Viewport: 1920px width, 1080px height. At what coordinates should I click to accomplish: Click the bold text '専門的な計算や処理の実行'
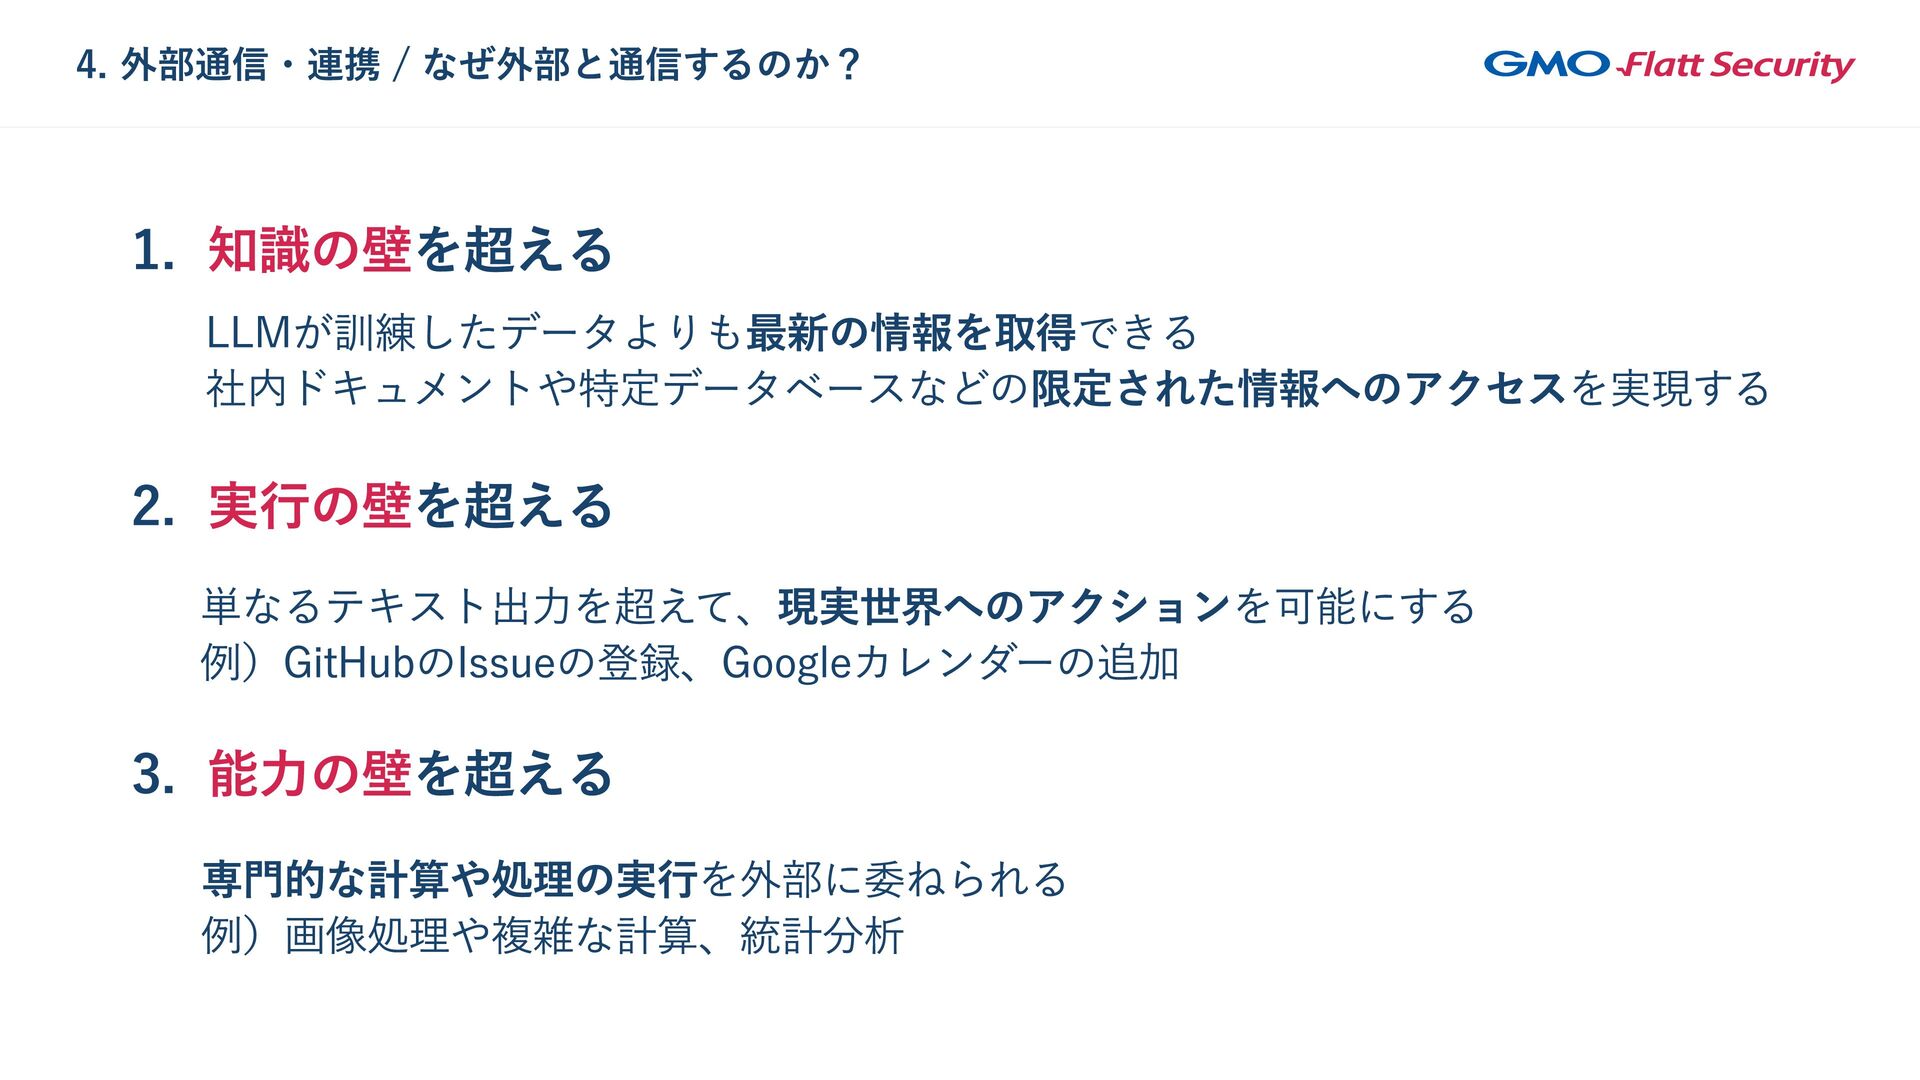(450, 880)
